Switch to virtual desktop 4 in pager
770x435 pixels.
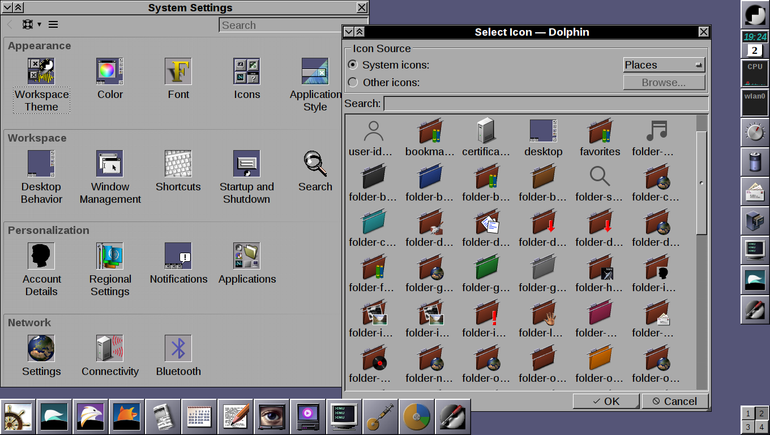pos(761,427)
